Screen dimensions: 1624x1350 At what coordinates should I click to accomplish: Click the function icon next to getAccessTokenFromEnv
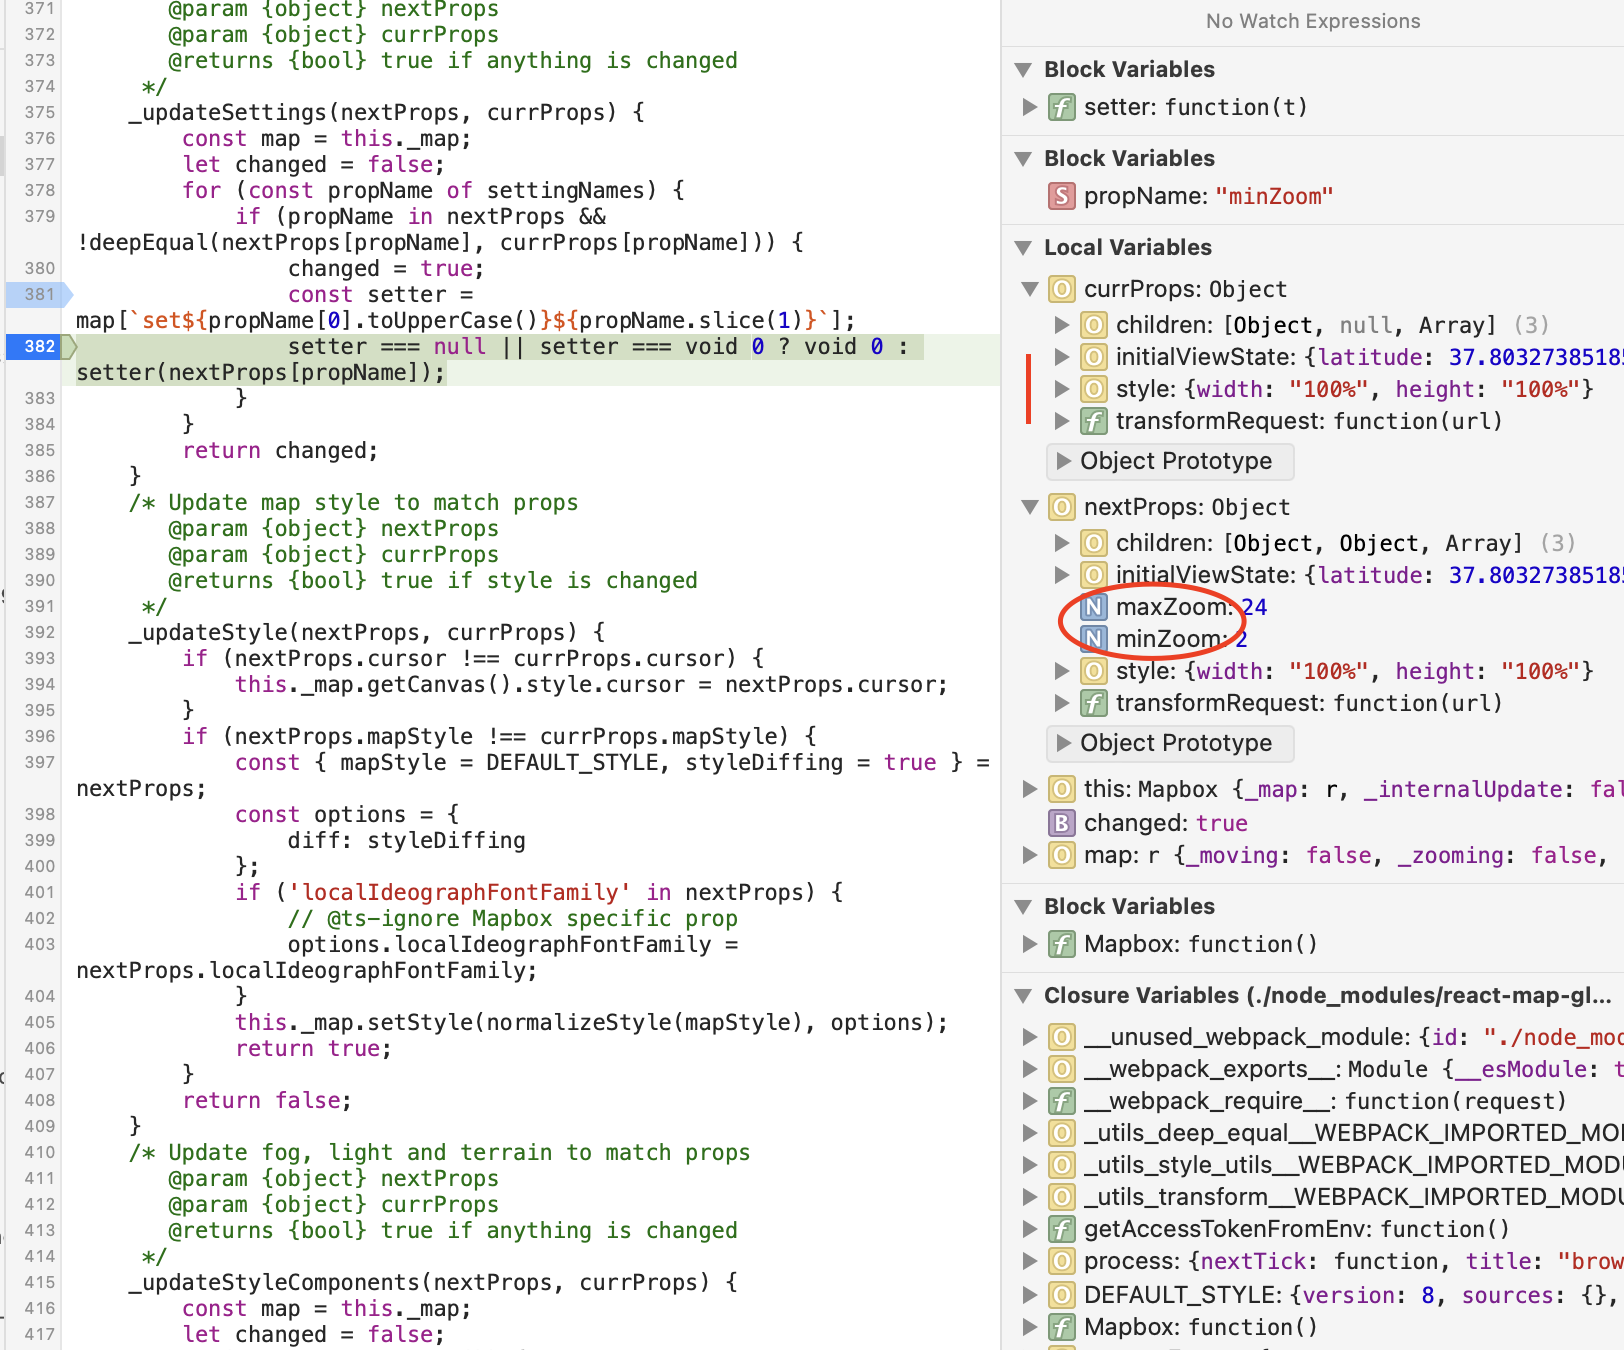click(1061, 1229)
